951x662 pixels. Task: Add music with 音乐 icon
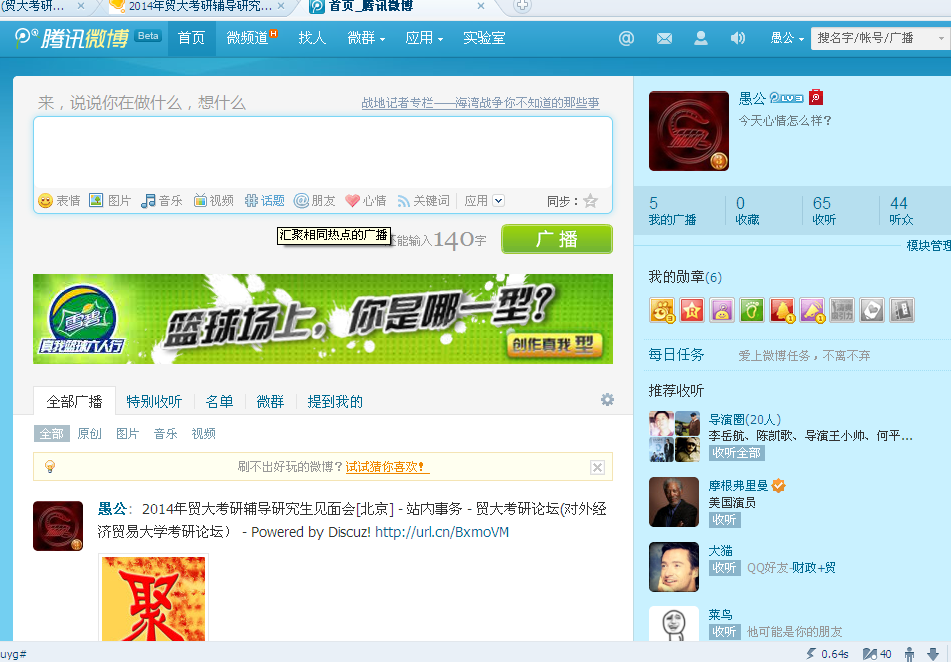point(161,201)
